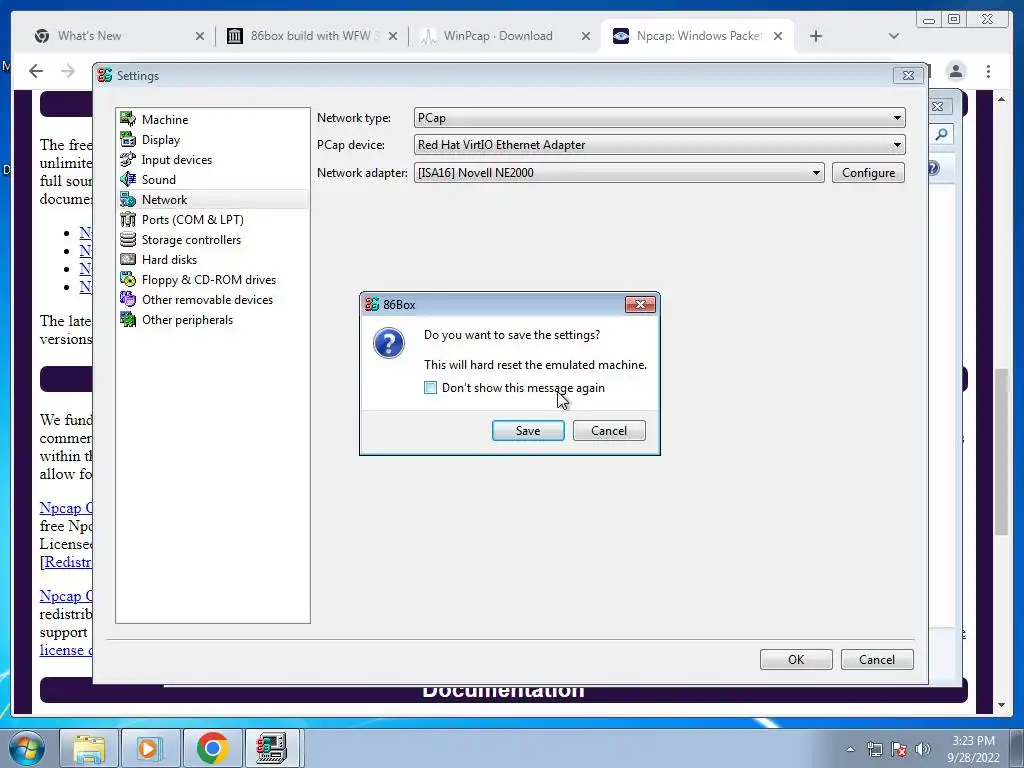The height and width of the screenshot is (768, 1024).
Task: Click the Action Center flag tray icon
Action: [899, 749]
